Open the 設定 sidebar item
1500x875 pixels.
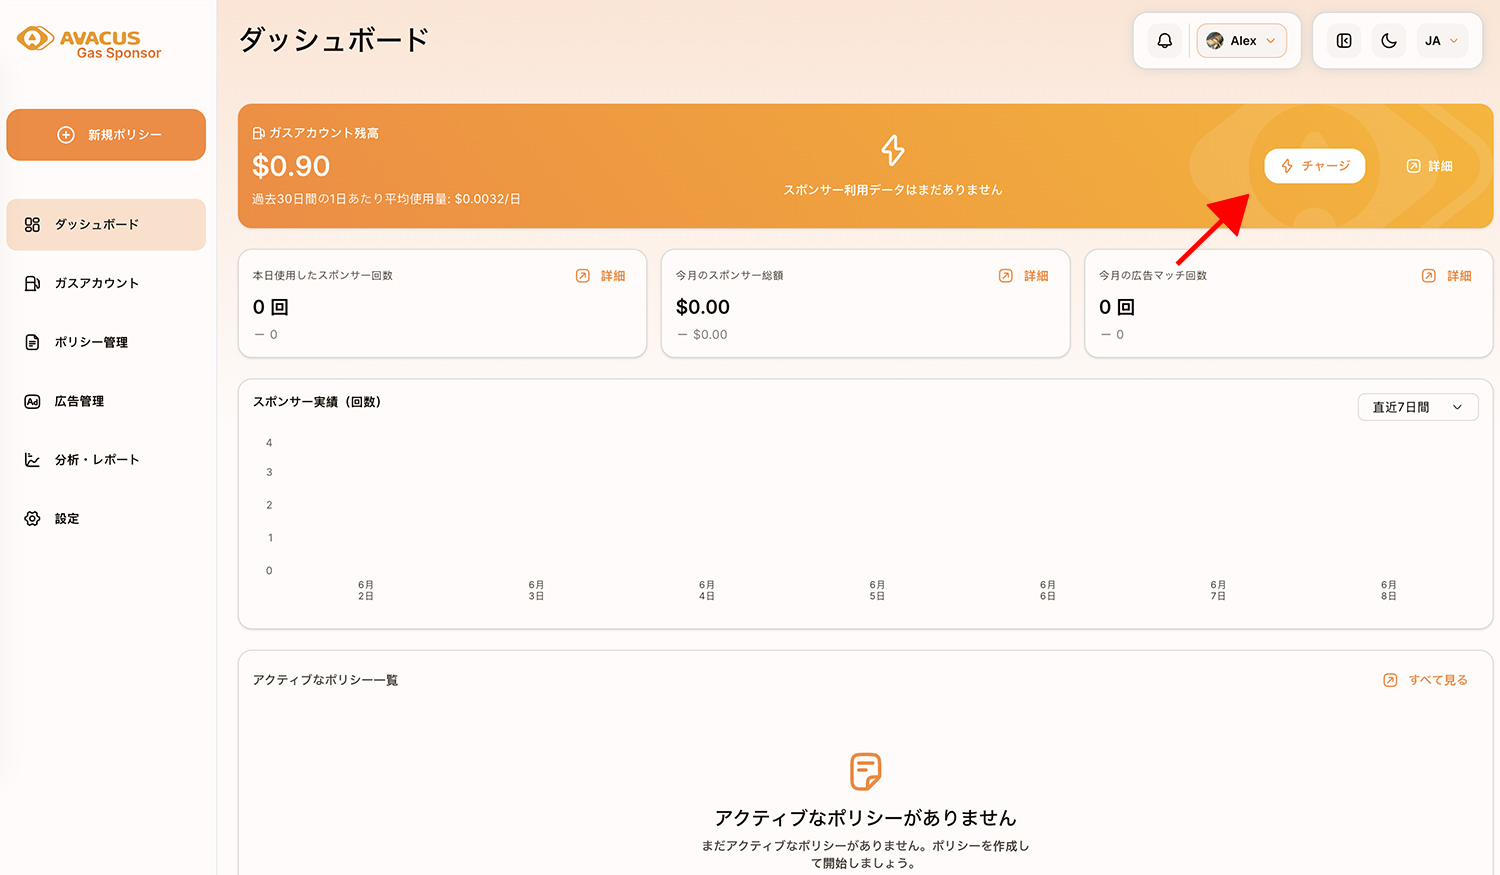[x=106, y=519]
